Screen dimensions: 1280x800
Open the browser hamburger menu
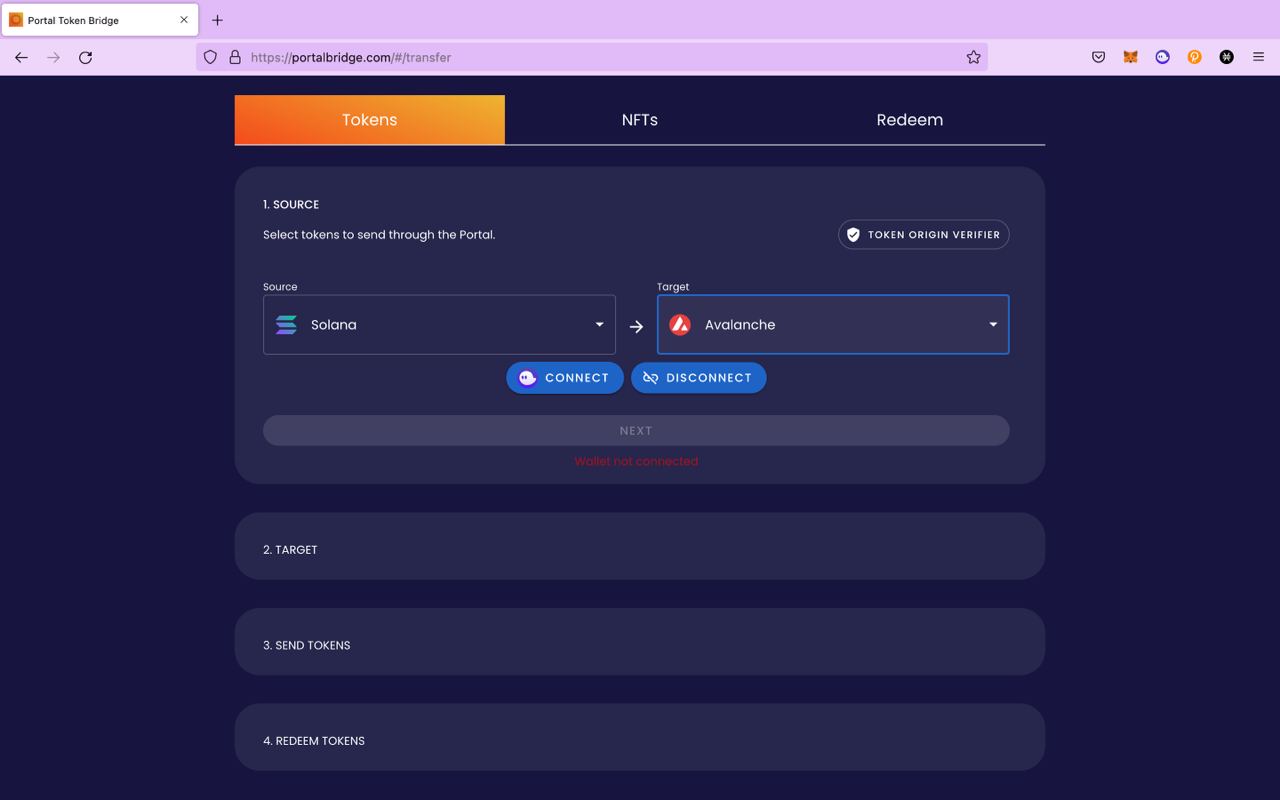(x=1258, y=57)
